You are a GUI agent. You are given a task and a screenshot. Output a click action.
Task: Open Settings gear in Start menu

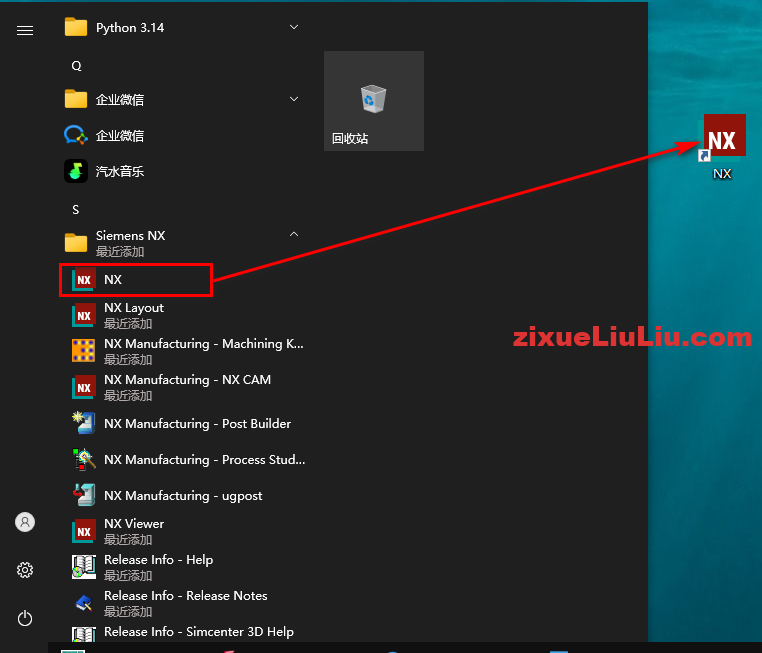25,570
